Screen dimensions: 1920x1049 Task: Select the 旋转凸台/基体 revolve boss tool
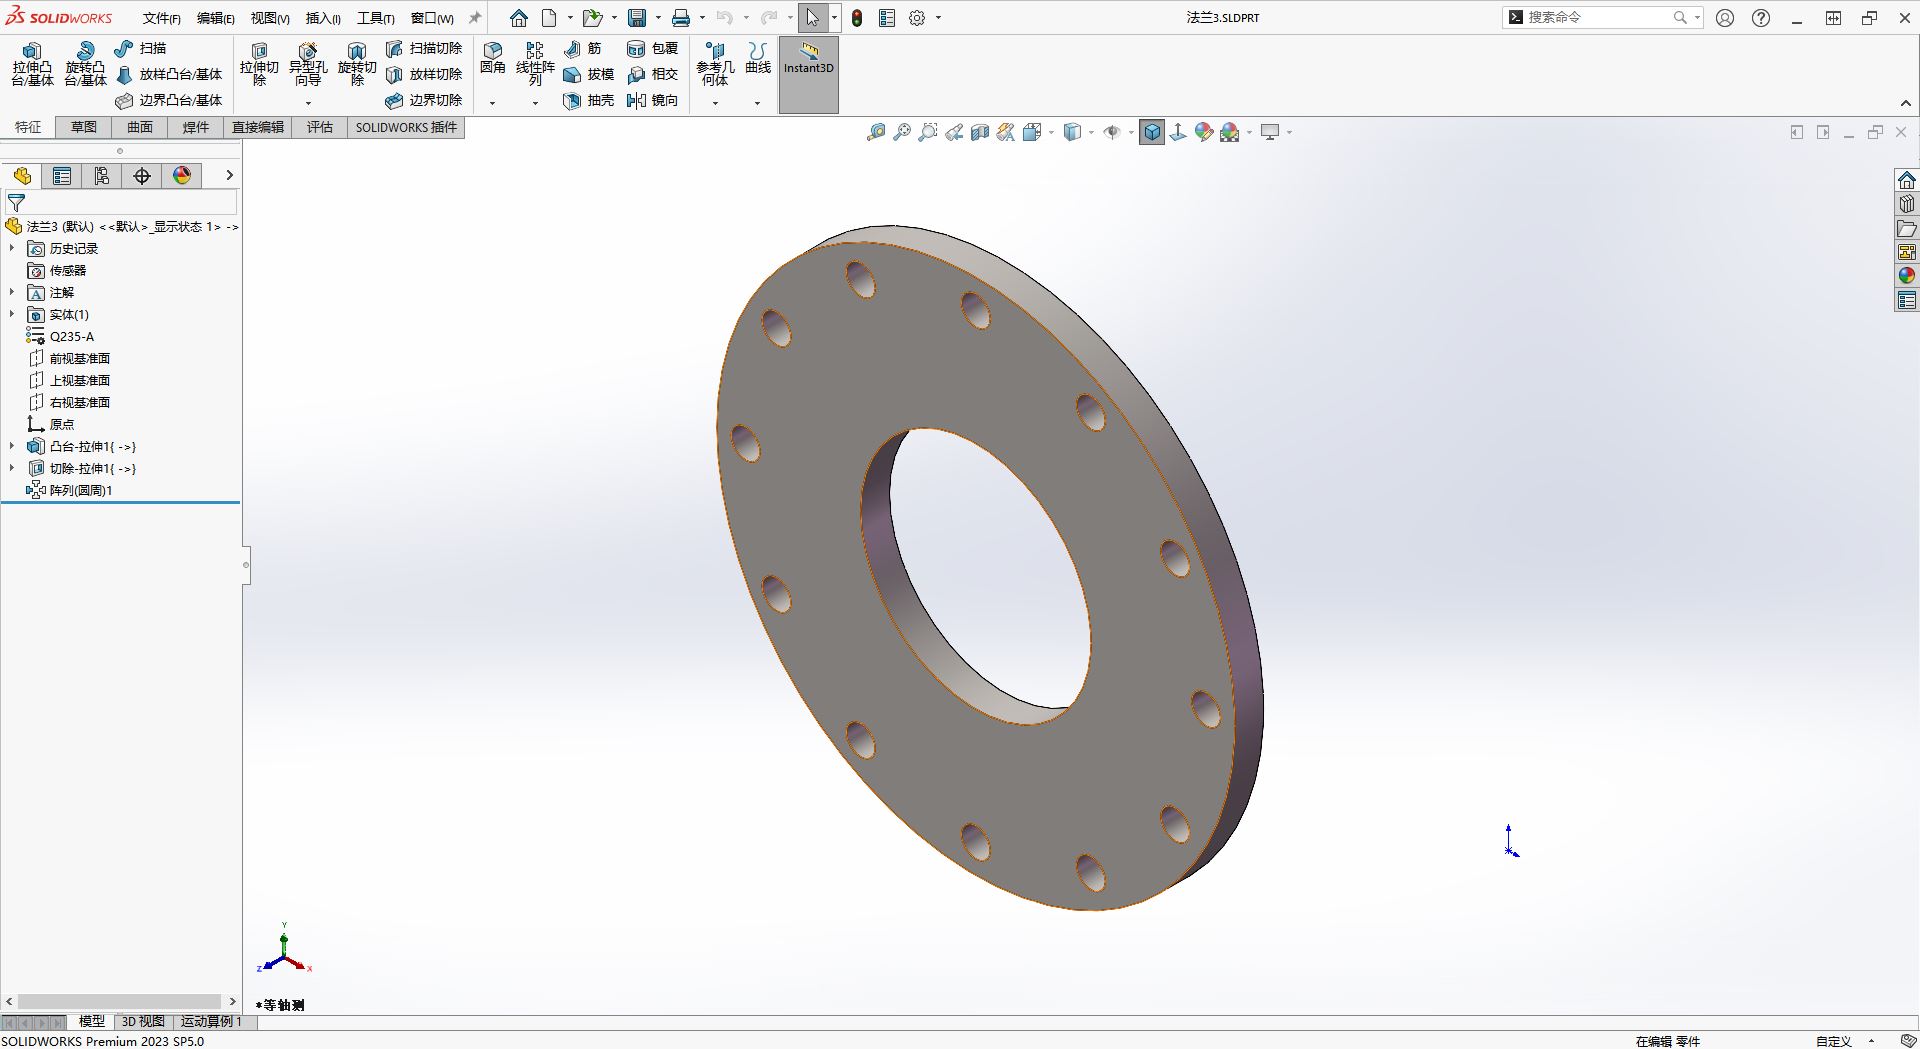[85, 64]
